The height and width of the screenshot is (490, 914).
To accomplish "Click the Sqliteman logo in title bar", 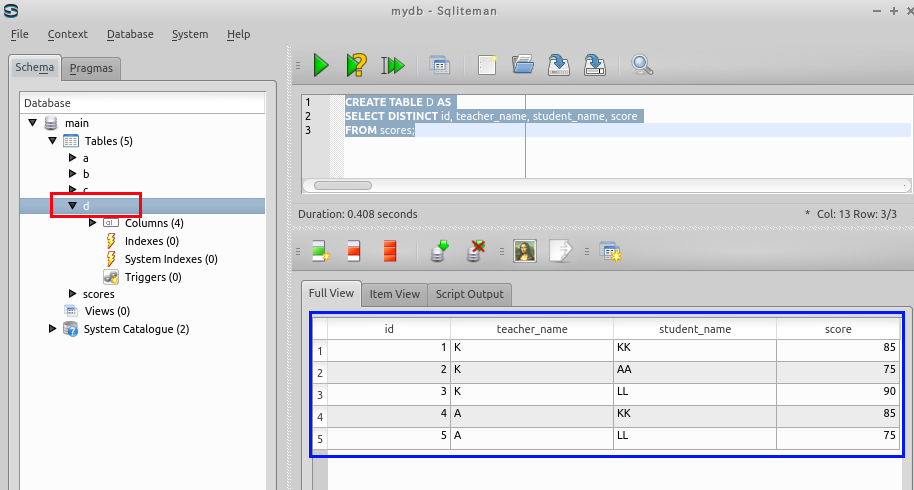I will point(10,10).
